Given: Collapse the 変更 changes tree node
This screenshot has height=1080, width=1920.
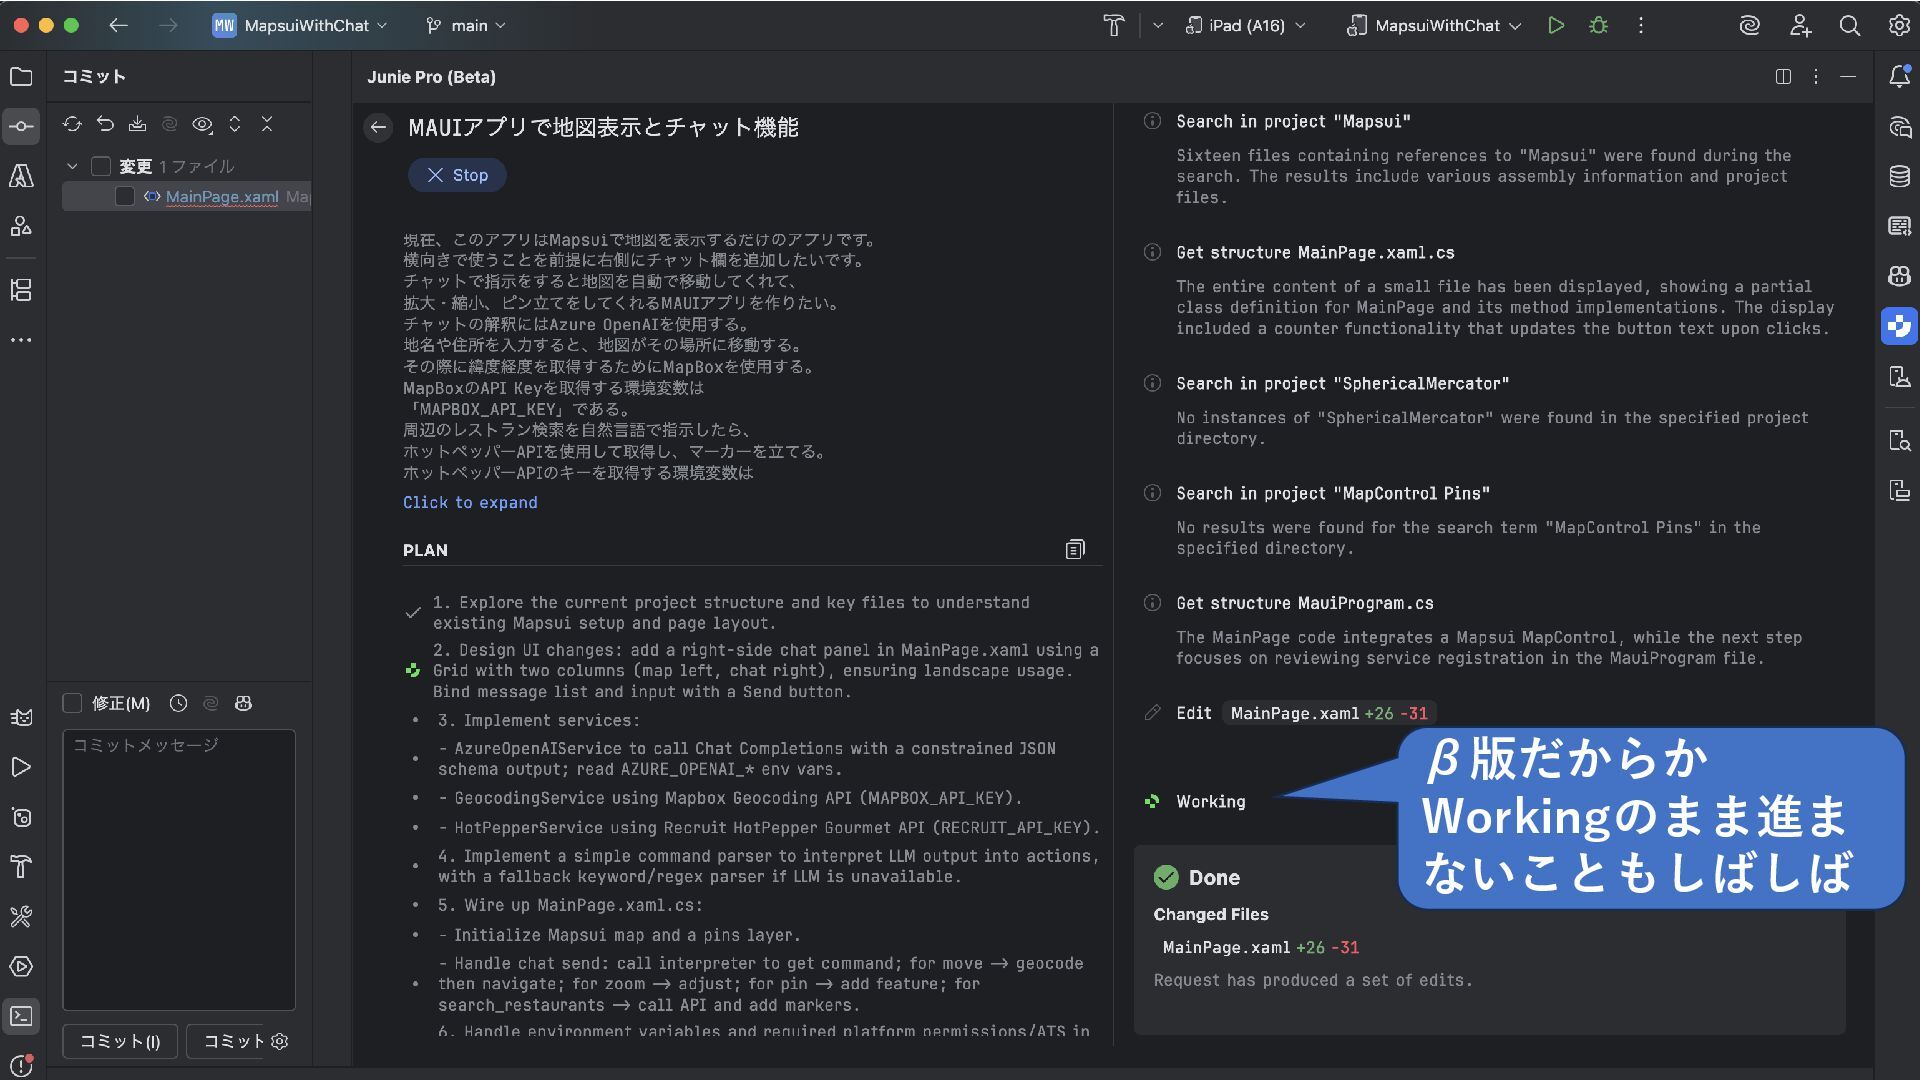Looking at the screenshot, I should point(72,166).
